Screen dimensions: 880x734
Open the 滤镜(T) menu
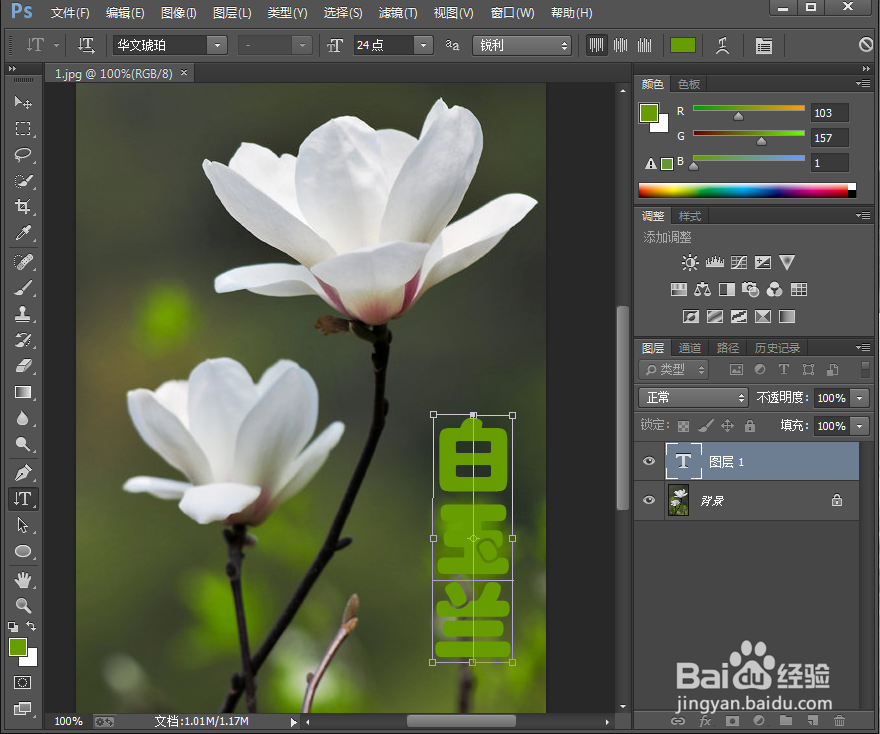tap(398, 12)
